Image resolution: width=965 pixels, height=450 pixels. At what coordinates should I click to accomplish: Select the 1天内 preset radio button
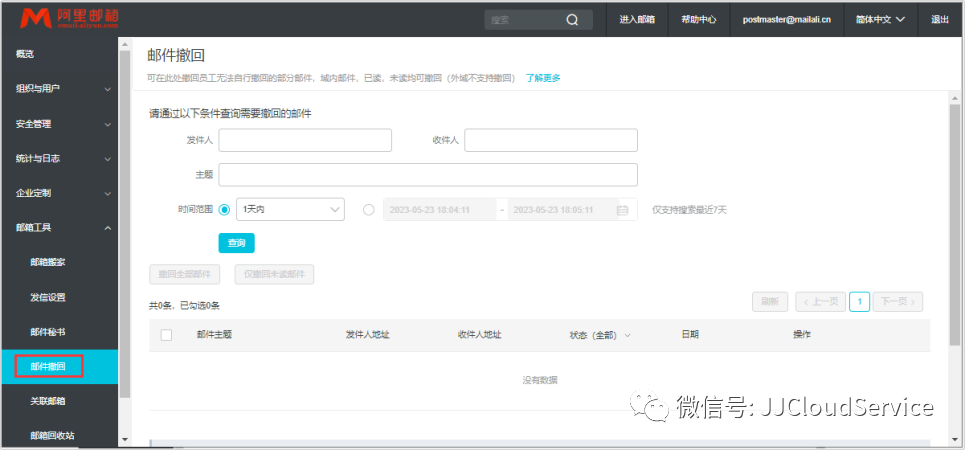[x=225, y=210]
